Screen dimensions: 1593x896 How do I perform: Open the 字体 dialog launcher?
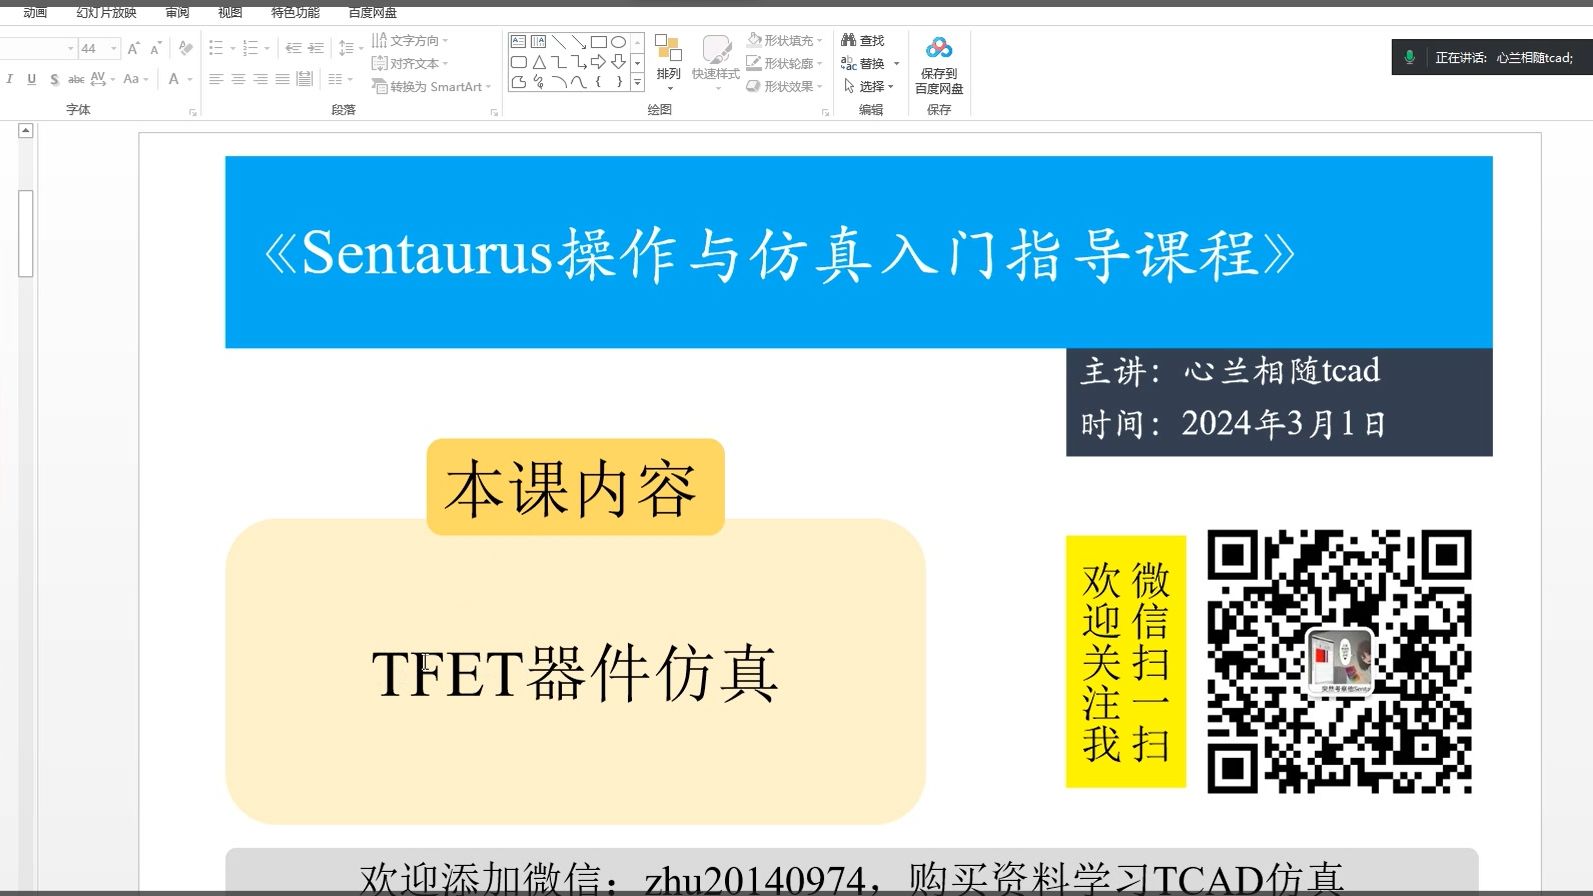[193, 112]
